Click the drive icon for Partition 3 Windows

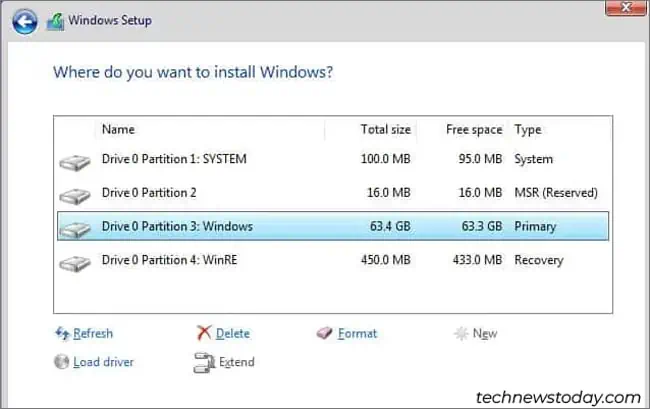[x=75, y=229]
